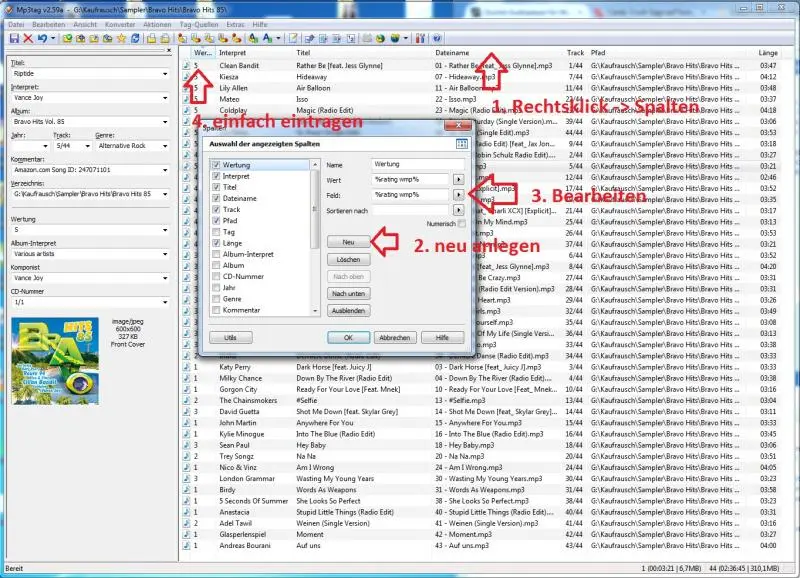This screenshot has width=800, height=578.
Task: Click the red Remove tag toolbar icon
Action: click(x=28, y=40)
